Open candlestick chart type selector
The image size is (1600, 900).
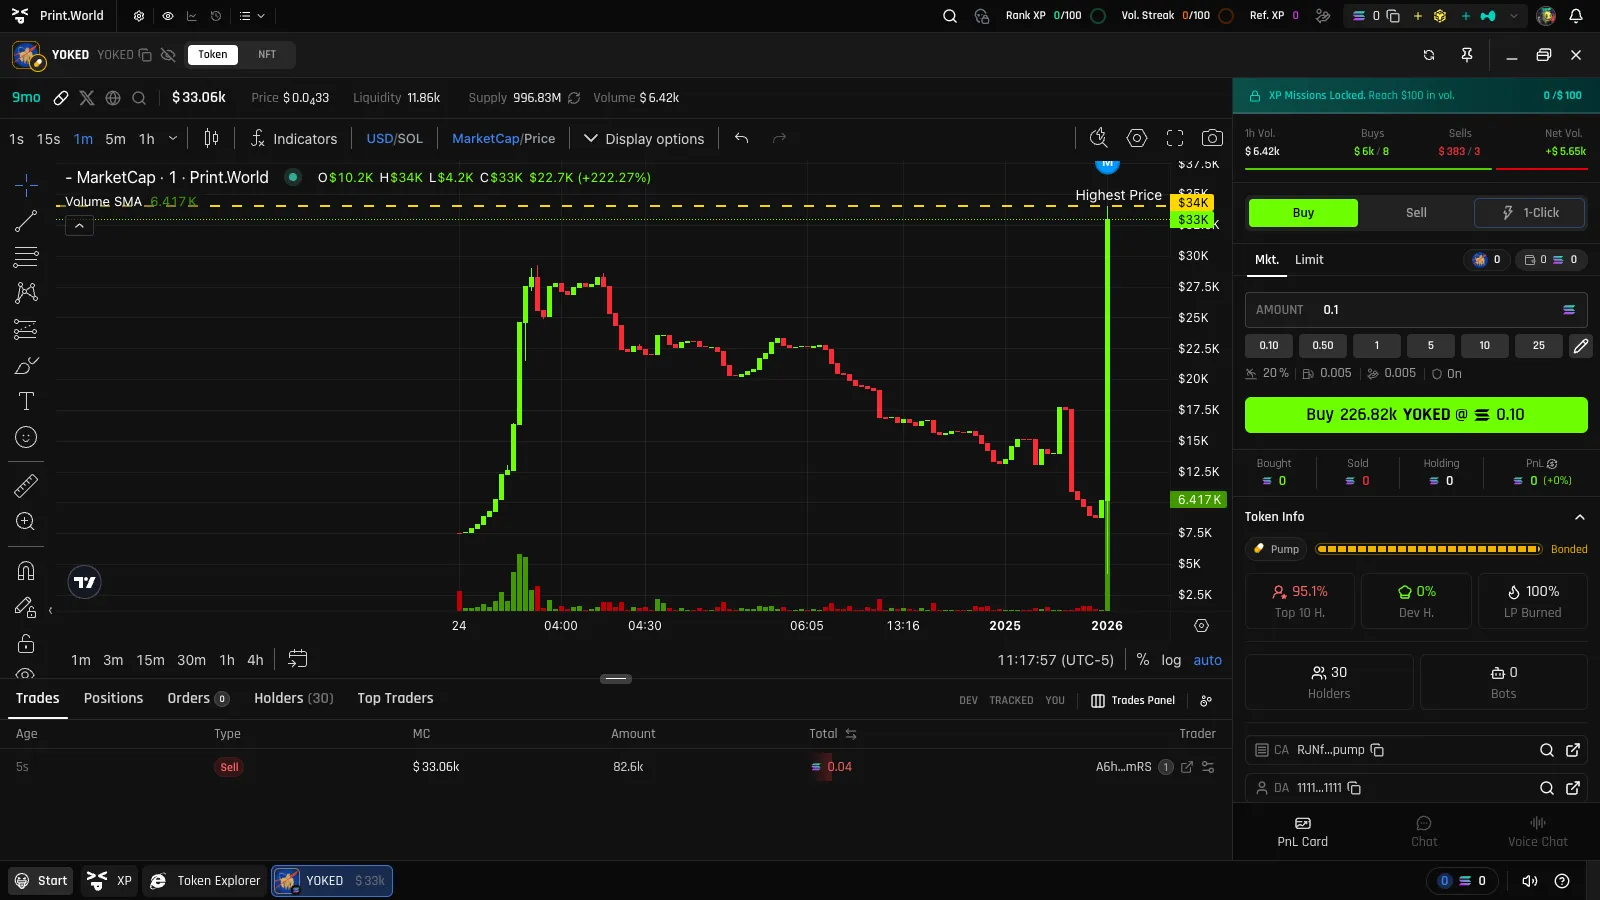coord(211,138)
